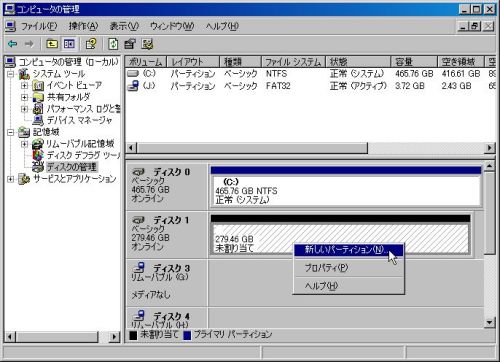
Task: Click the (C:) volume drive icon in list
Action: click(x=133, y=73)
